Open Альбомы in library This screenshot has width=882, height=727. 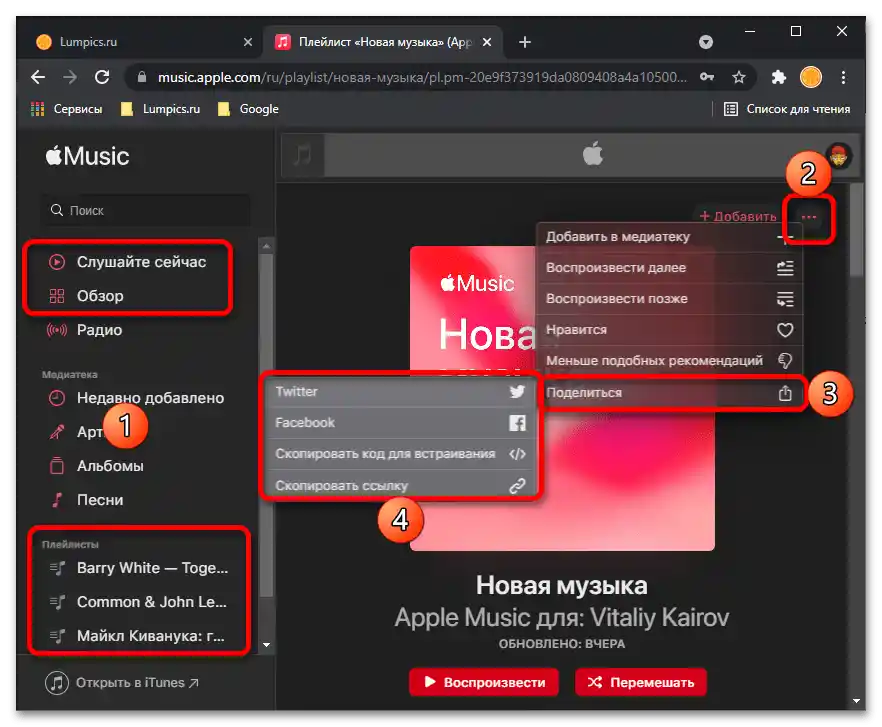point(96,466)
